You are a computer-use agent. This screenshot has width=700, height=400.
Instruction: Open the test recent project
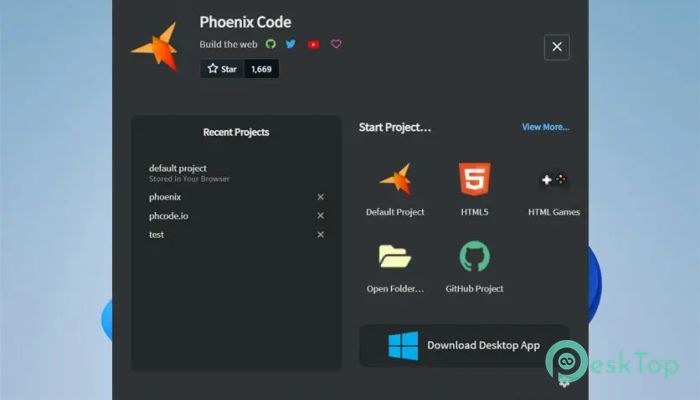pyautogui.click(x=156, y=234)
